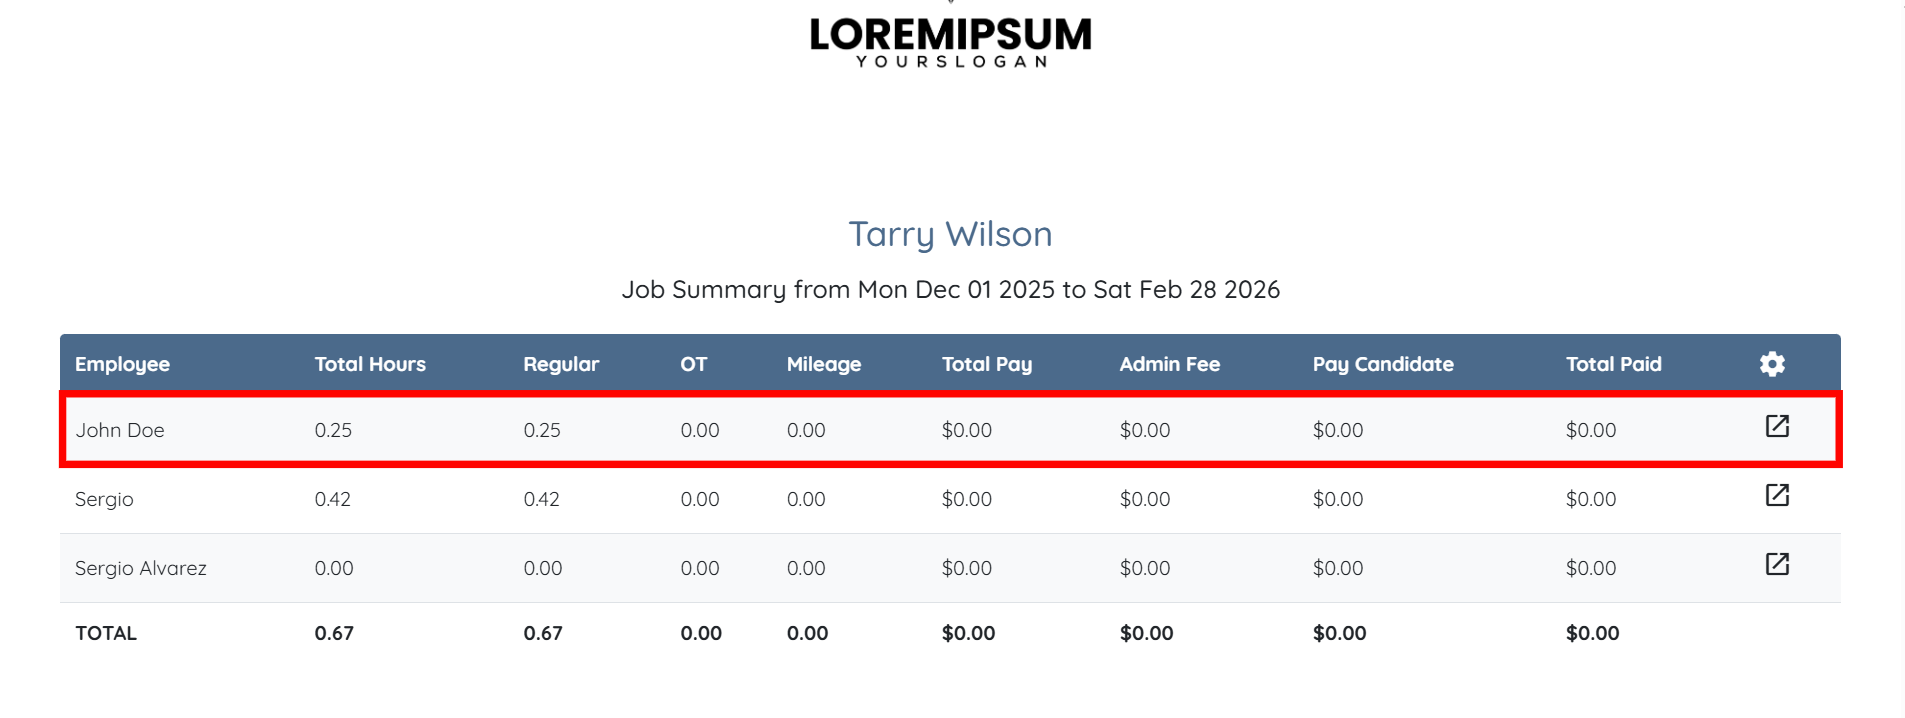Click the LOREMIPSUM logo
1905x718 pixels.
(x=950, y=41)
